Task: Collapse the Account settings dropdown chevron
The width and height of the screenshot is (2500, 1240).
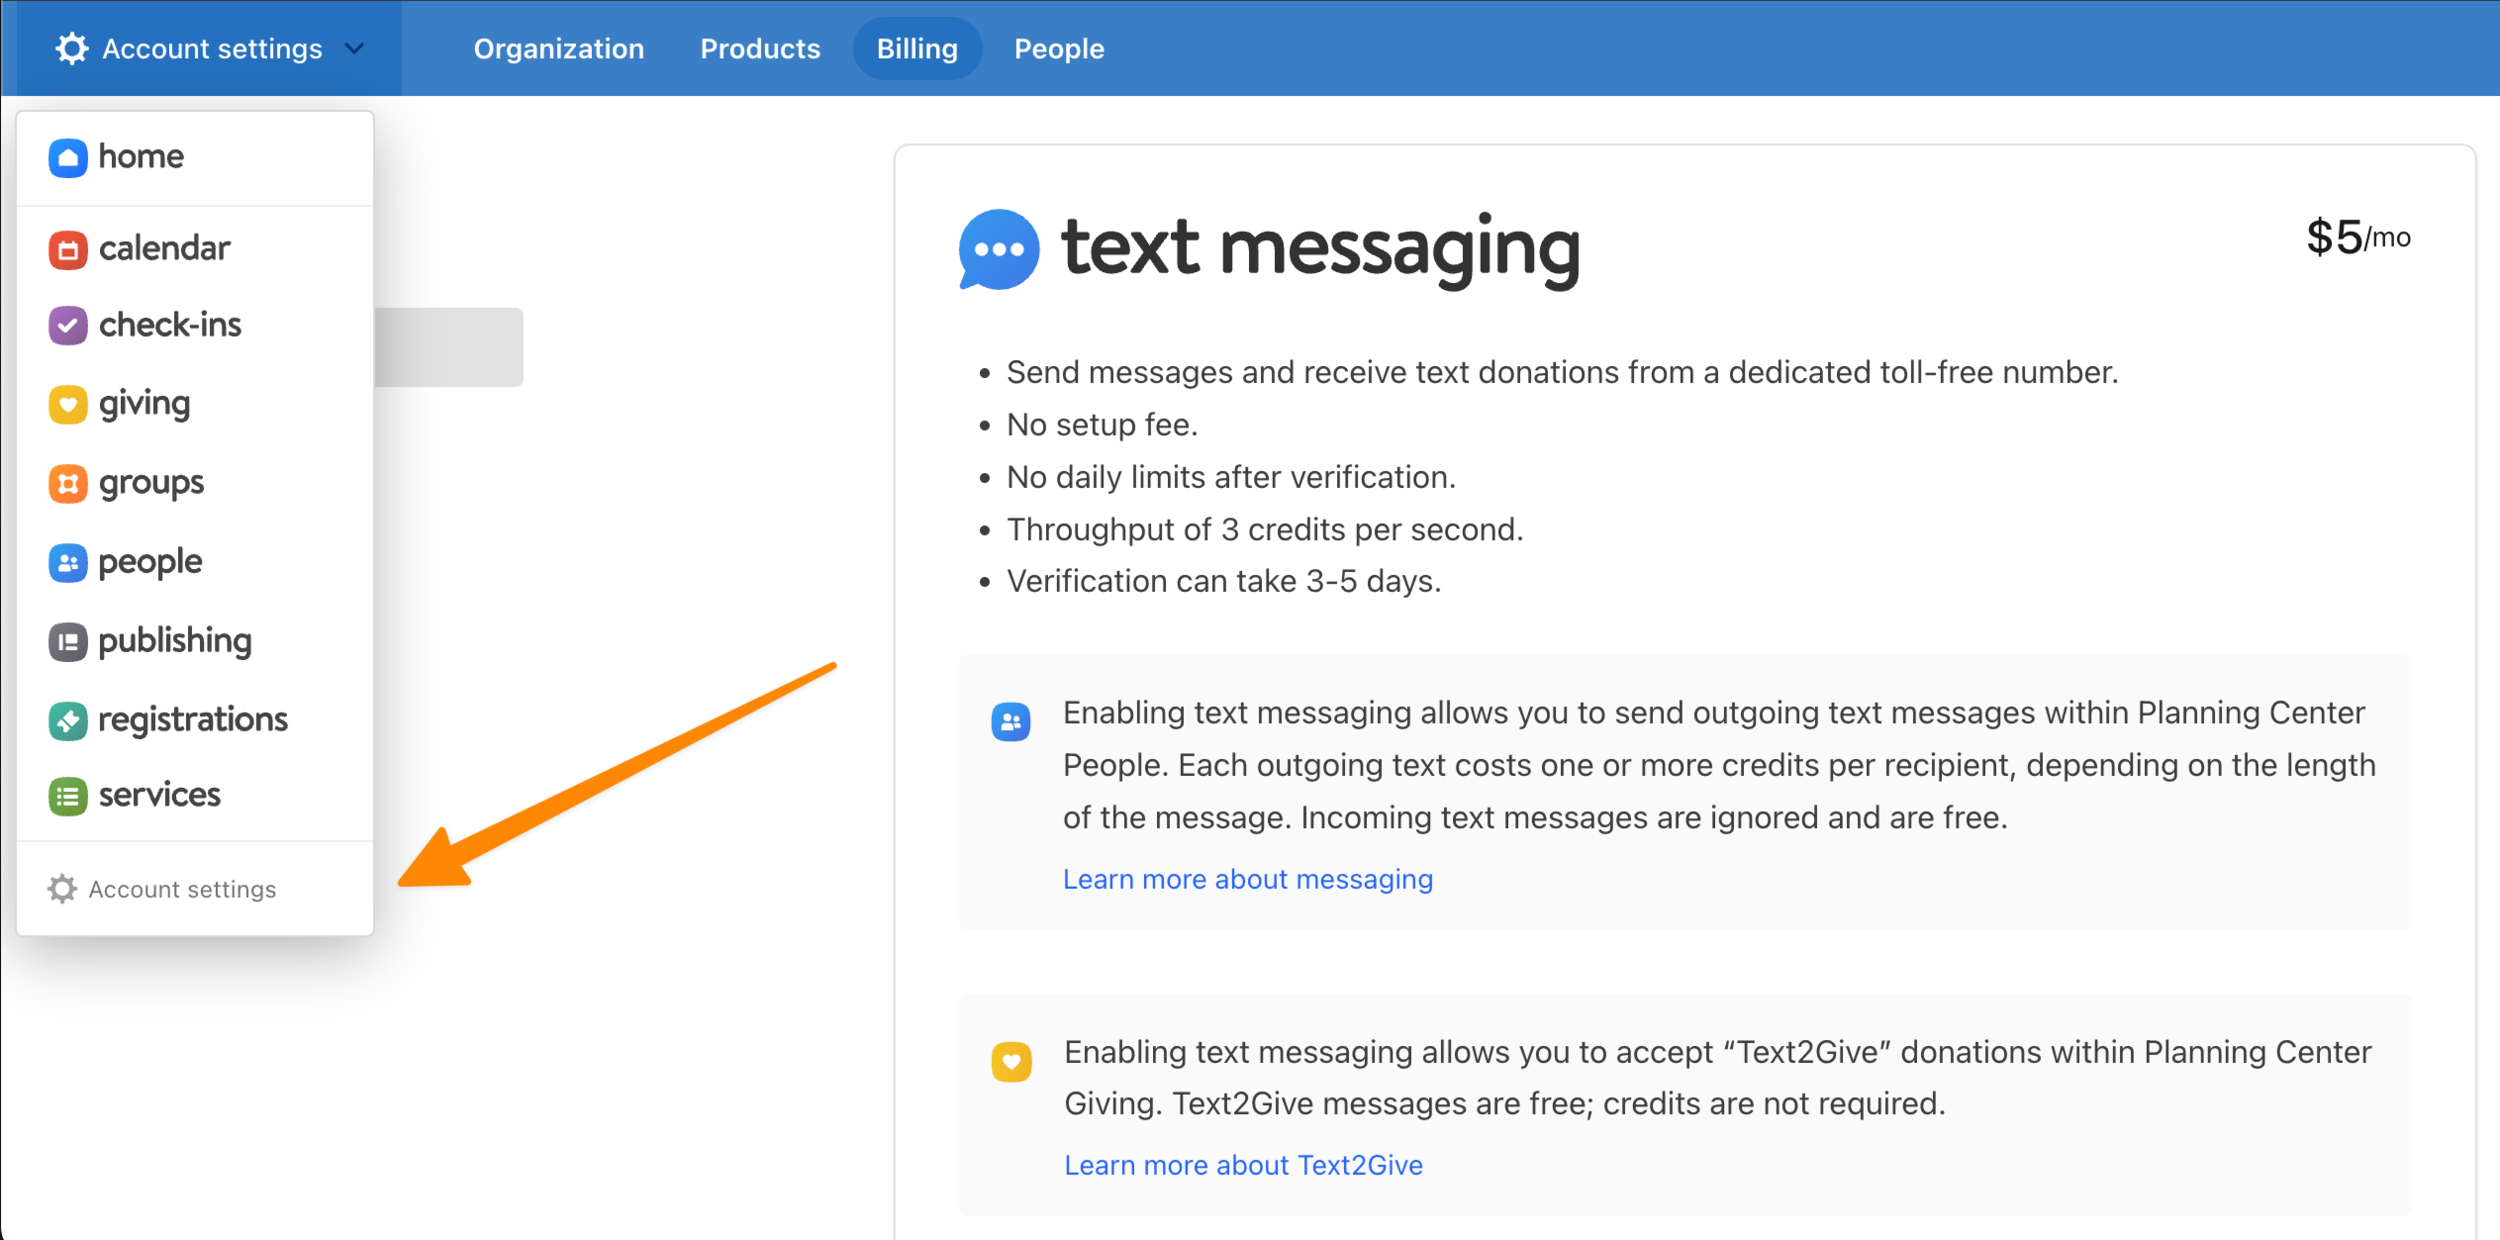Action: (354, 48)
